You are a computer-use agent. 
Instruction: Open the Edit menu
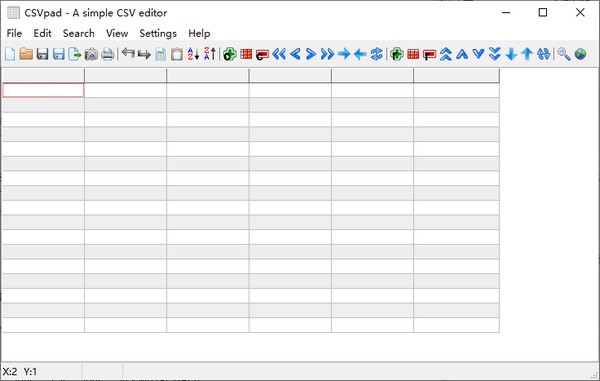(42, 33)
